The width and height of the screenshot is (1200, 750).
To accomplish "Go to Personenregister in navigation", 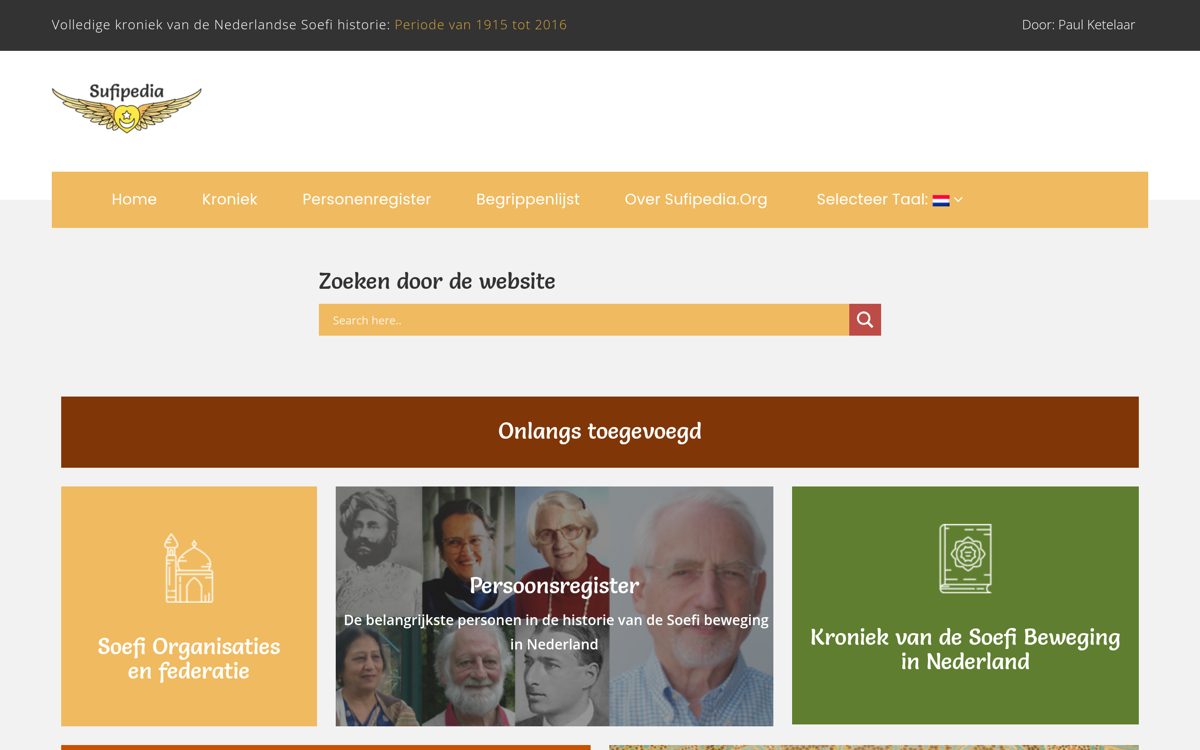I will [x=367, y=200].
